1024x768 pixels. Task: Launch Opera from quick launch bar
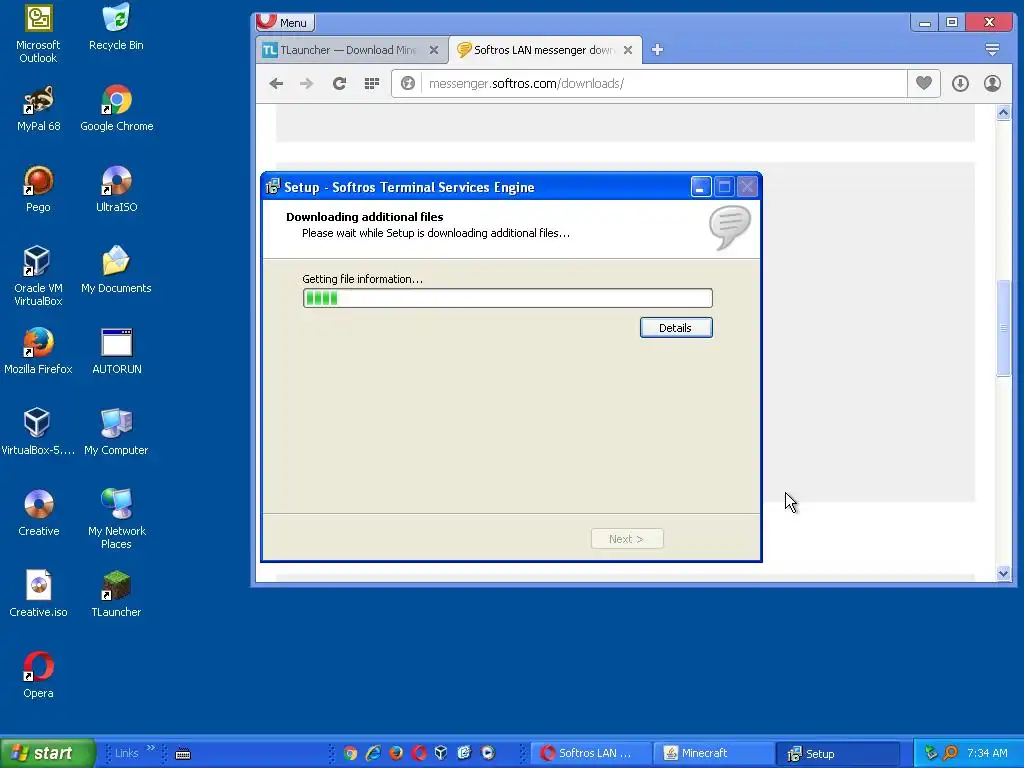pos(419,753)
